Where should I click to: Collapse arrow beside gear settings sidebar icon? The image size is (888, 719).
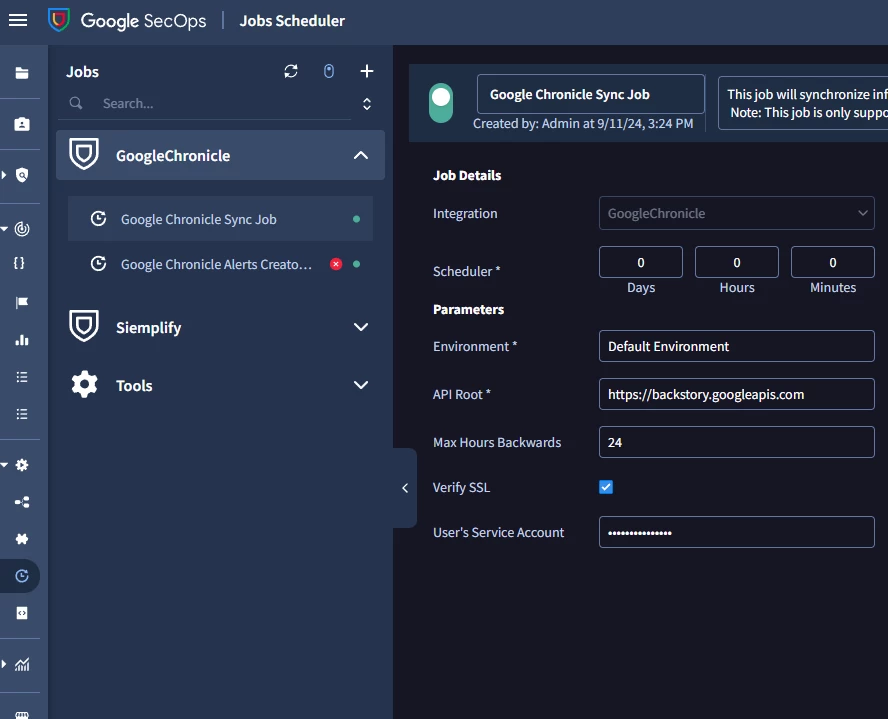[4, 465]
